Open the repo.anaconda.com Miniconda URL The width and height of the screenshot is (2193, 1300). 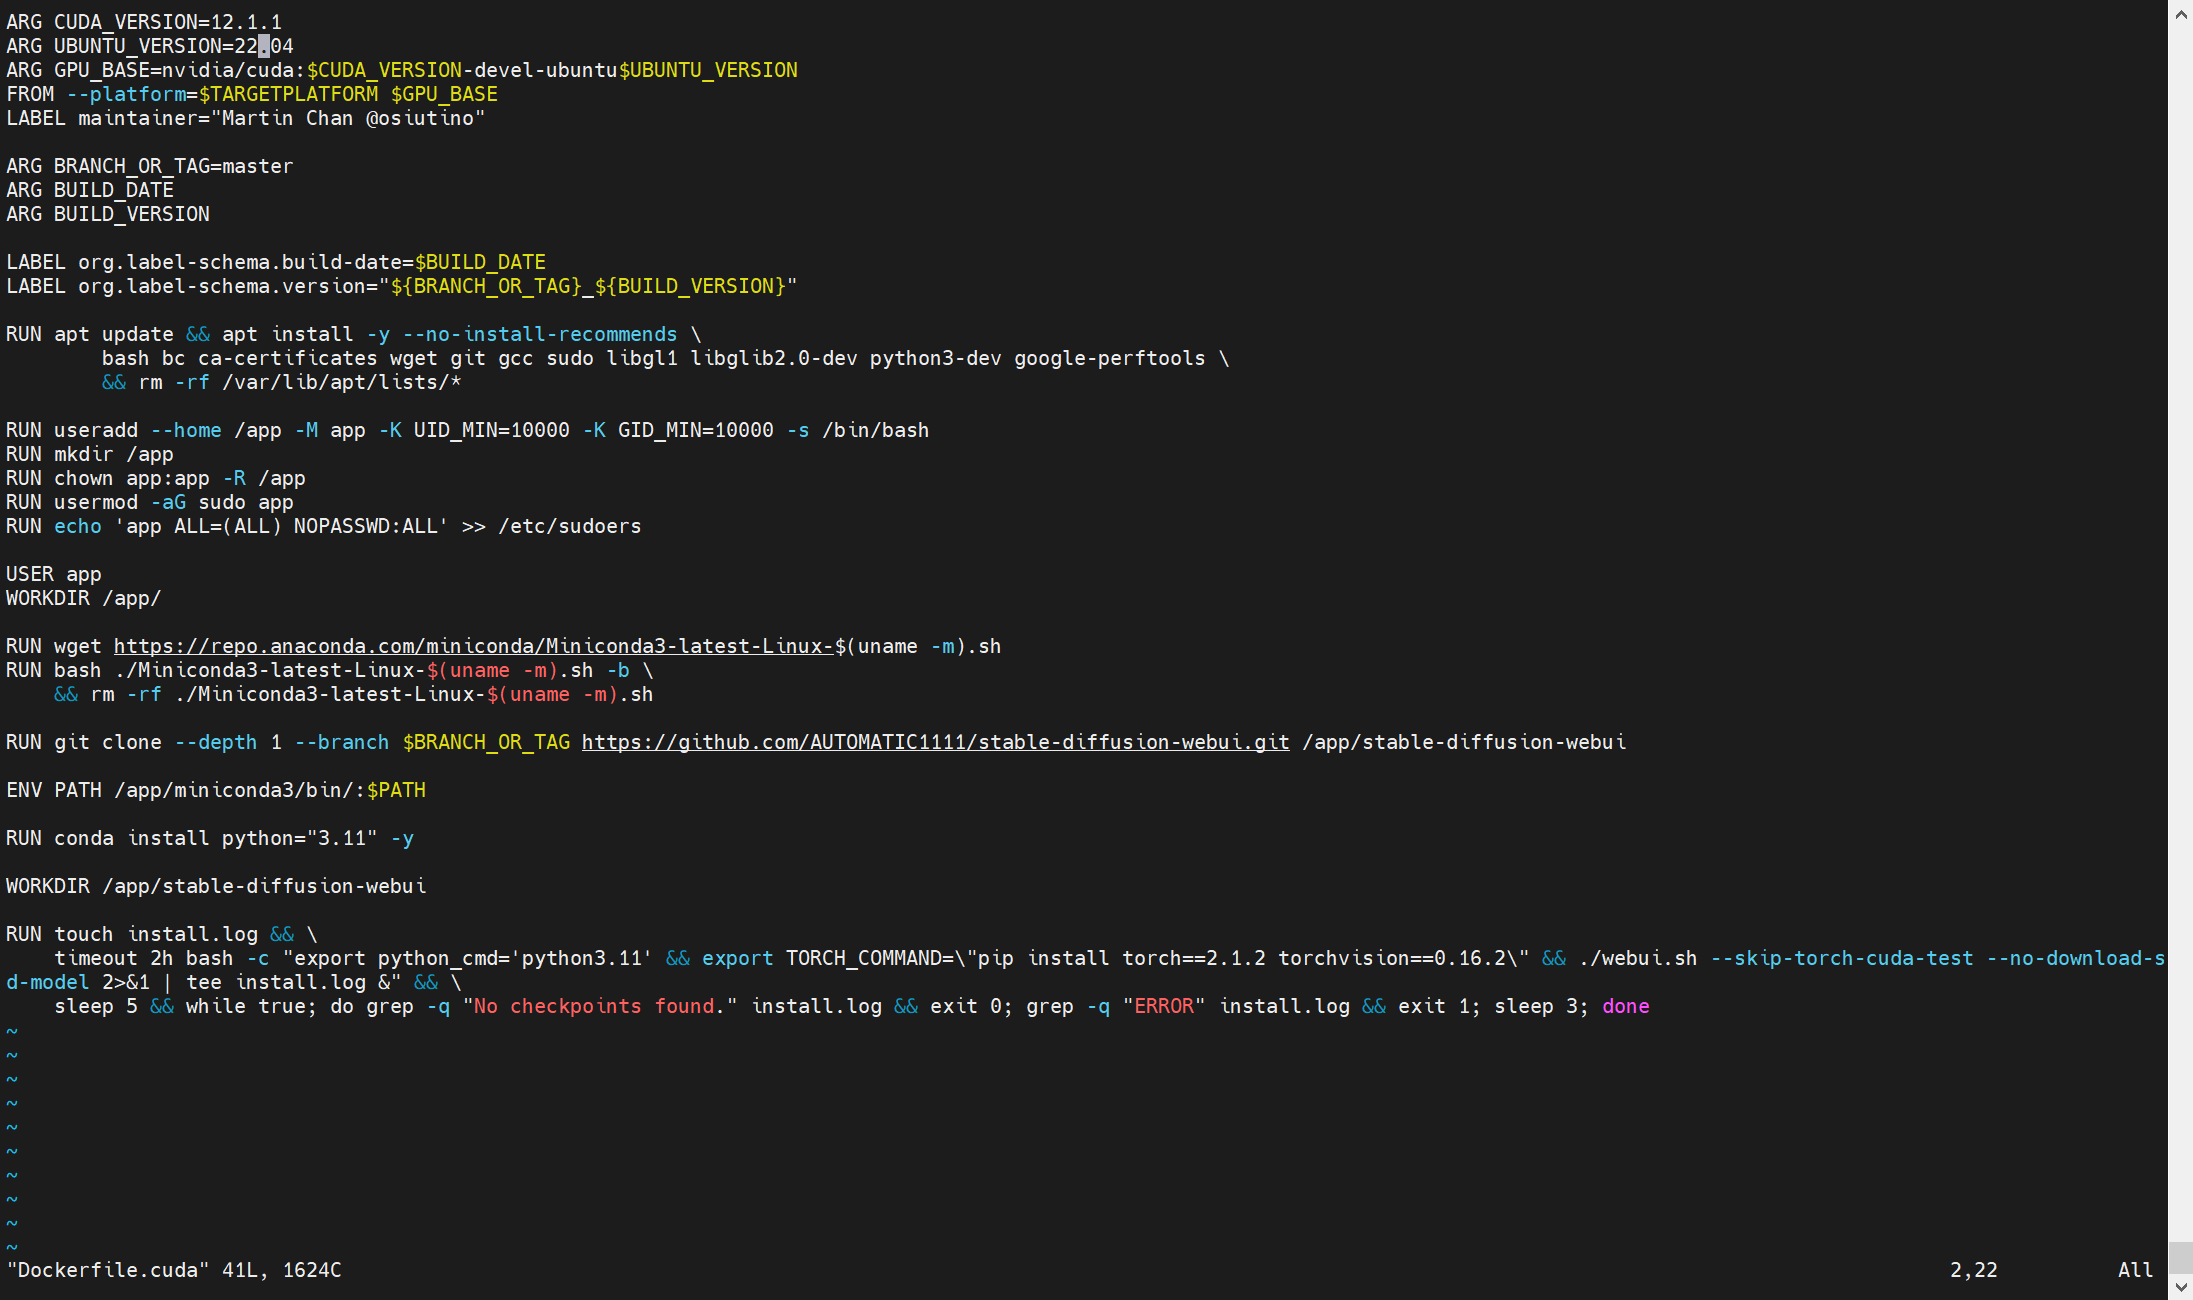click(472, 646)
